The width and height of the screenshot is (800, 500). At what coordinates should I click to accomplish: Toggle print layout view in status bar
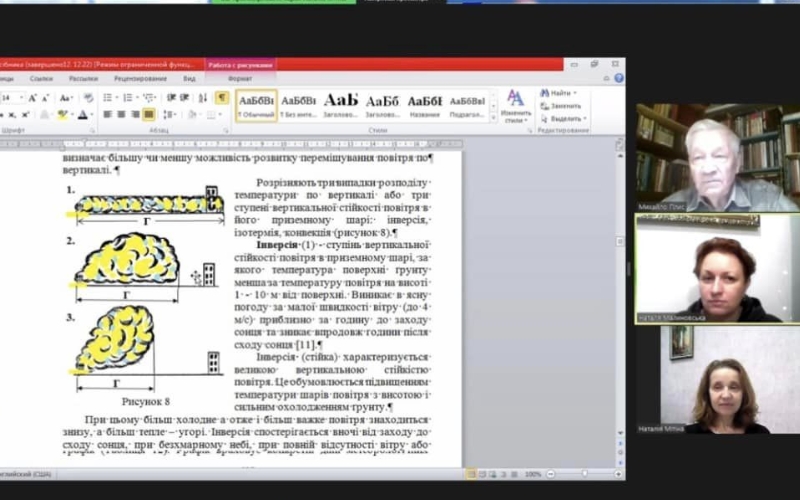click(x=473, y=474)
